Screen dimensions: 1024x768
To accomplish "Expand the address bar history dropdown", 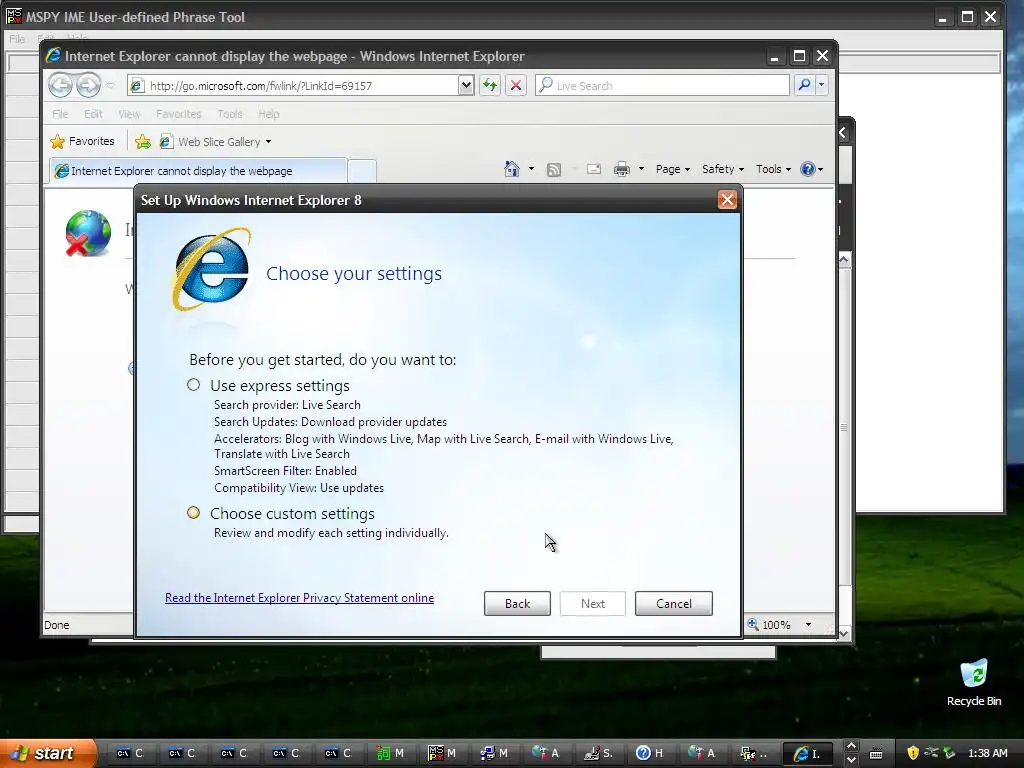I will pos(466,86).
